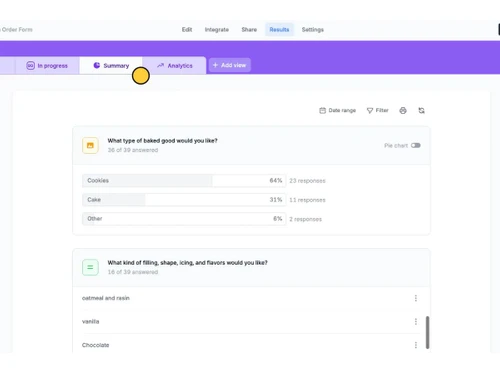Select the Results tab
This screenshot has width=500, height=375.
pyautogui.click(x=279, y=30)
